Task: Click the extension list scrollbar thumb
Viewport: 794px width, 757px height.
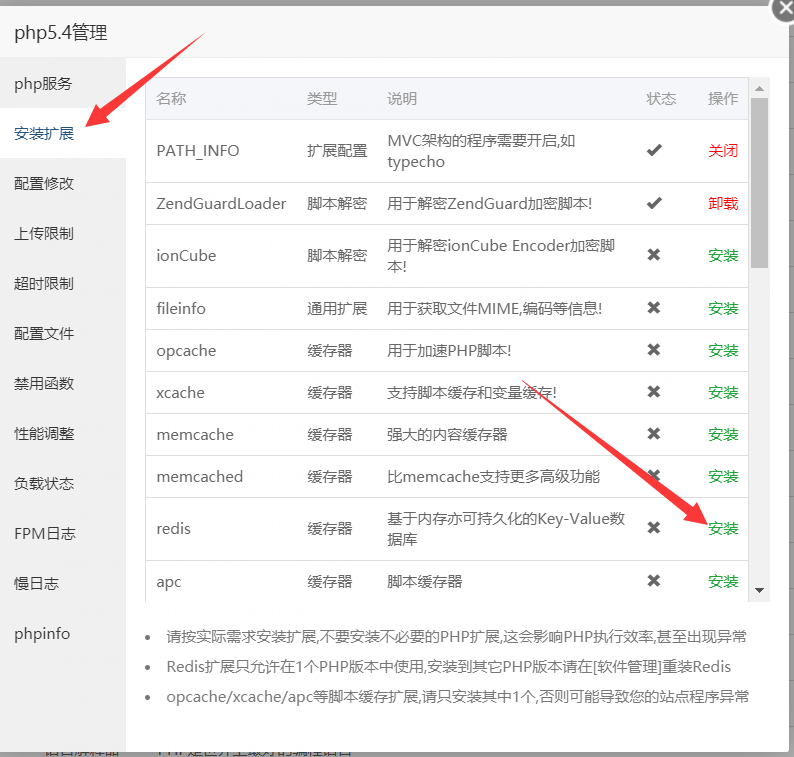Action: [759, 182]
